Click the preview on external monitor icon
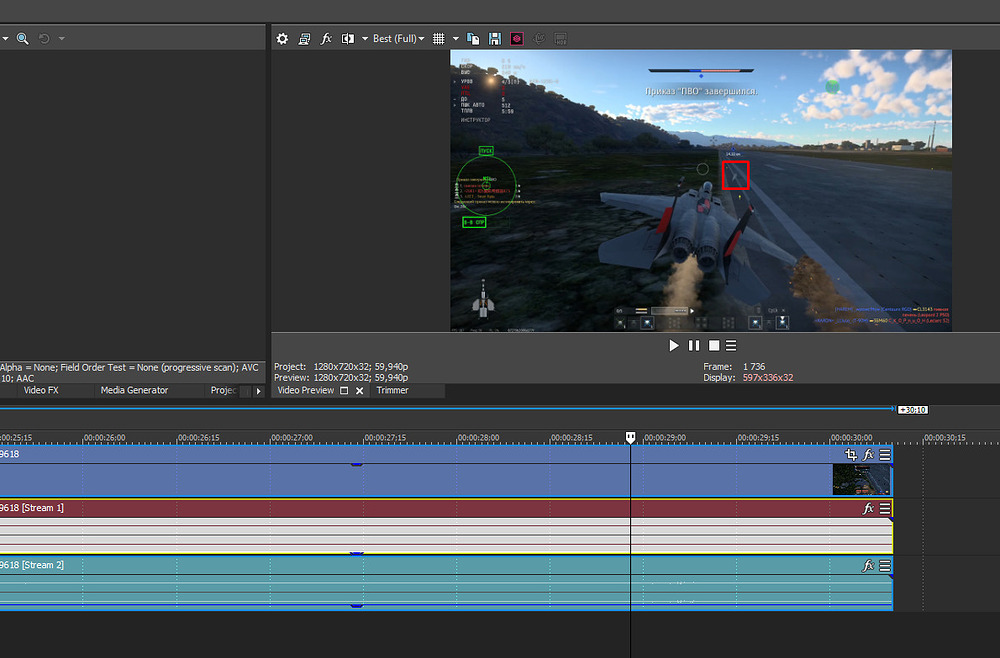The height and width of the screenshot is (658, 1000). [304, 39]
